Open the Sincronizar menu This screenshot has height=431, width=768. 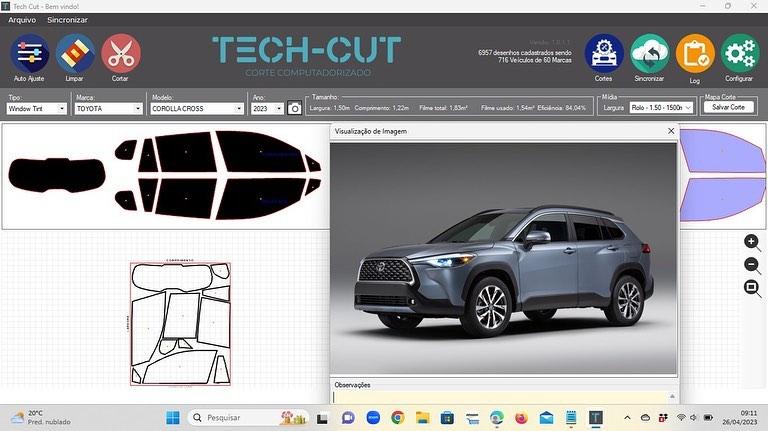click(x=67, y=20)
